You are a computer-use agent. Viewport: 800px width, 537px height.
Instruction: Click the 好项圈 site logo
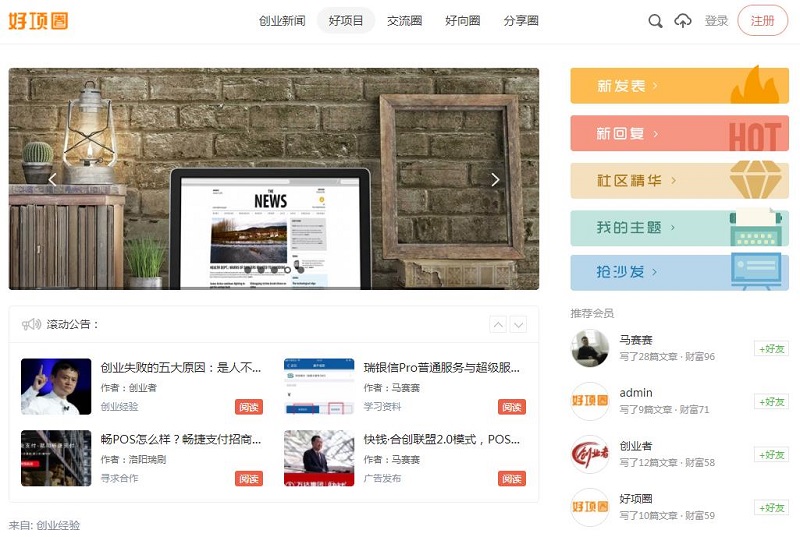pyautogui.click(x=38, y=21)
